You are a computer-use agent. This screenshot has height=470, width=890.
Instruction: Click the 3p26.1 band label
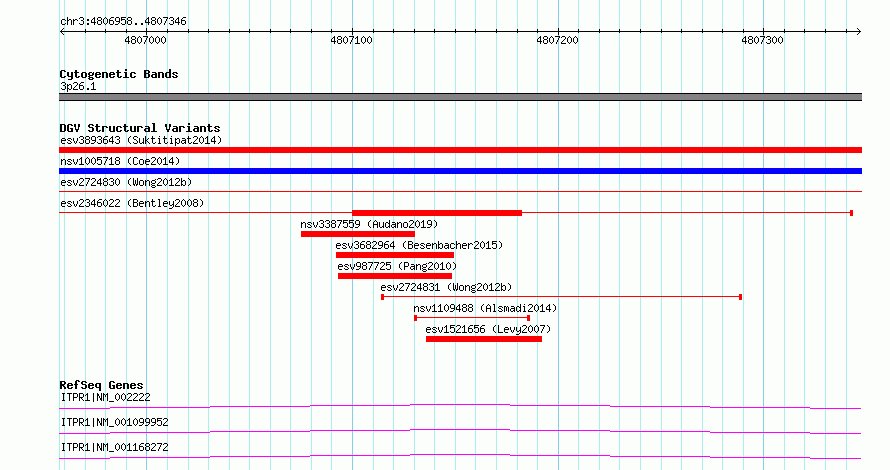coord(78,86)
